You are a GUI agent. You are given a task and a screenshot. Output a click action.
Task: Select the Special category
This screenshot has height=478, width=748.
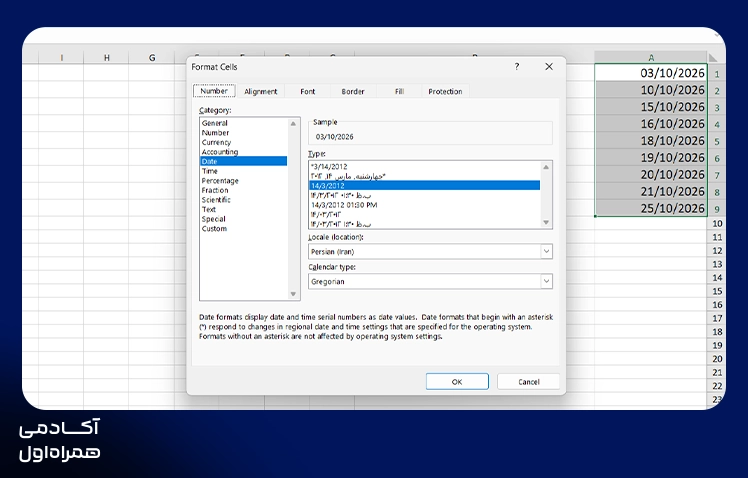click(243, 219)
